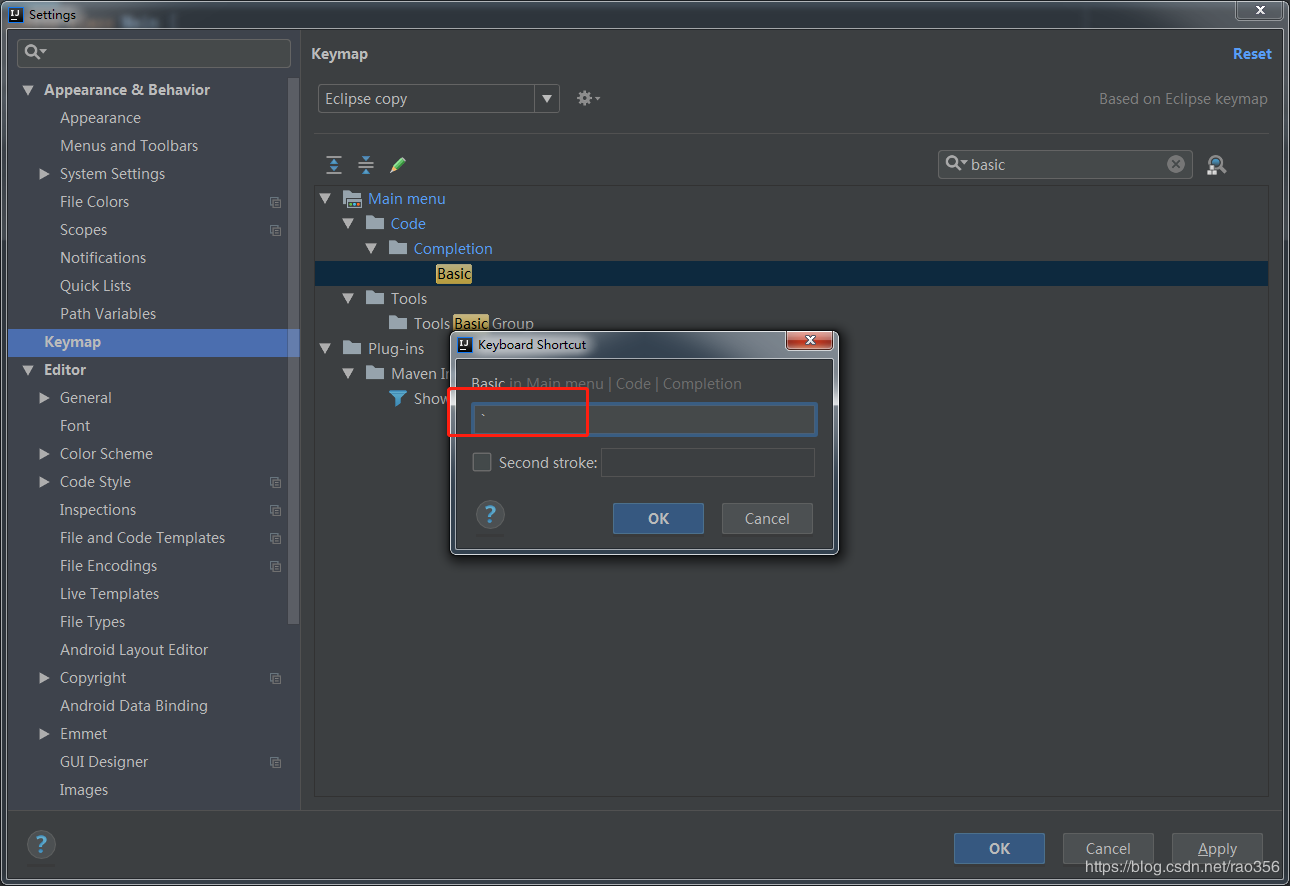1290x886 pixels.
Task: Open Path Variables settings
Action: (108, 314)
